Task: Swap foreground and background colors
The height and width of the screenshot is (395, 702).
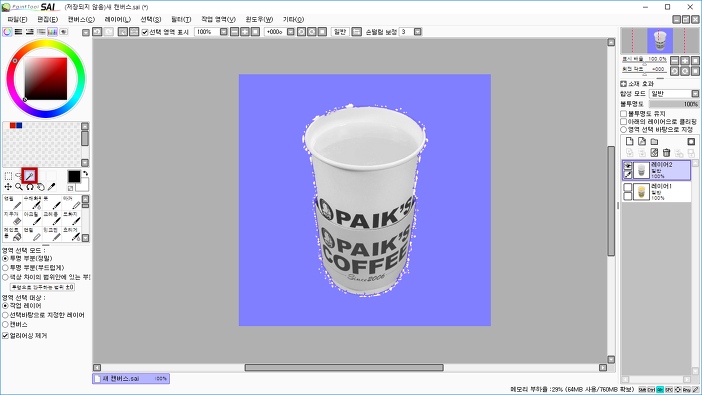Action: tap(85, 173)
